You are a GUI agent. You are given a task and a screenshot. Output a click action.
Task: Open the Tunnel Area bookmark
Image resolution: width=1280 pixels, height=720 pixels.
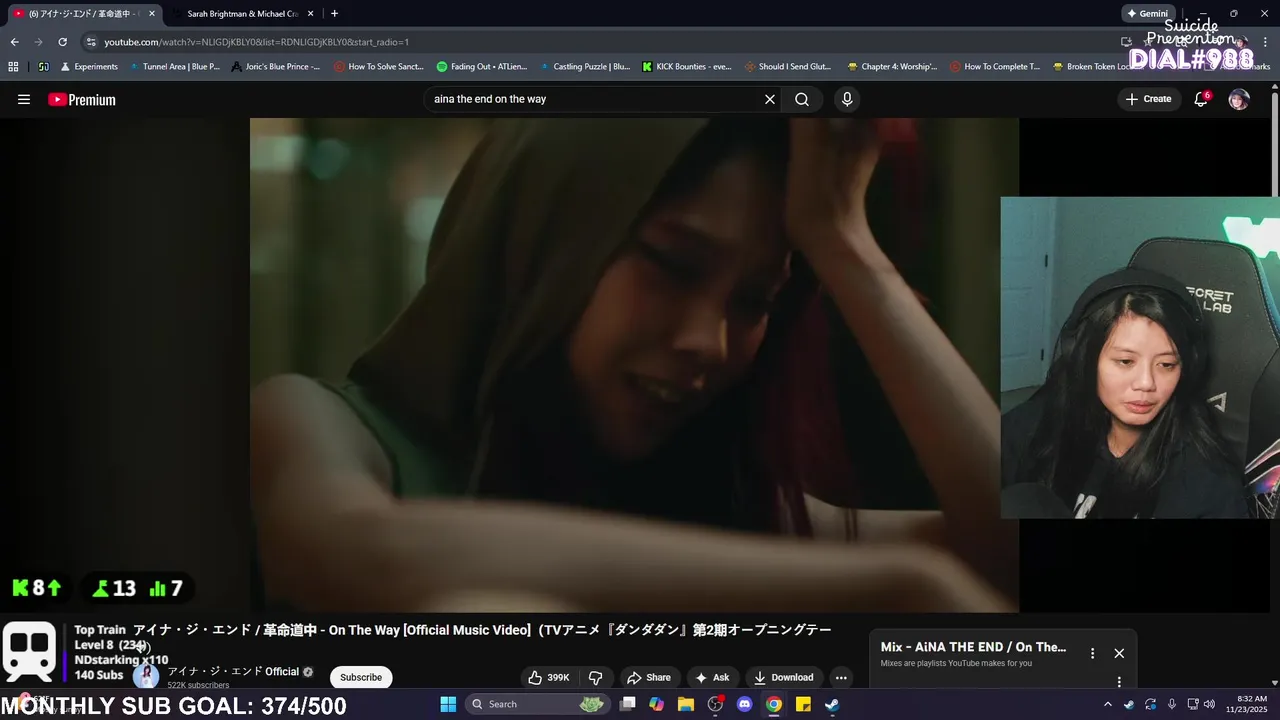tap(174, 67)
